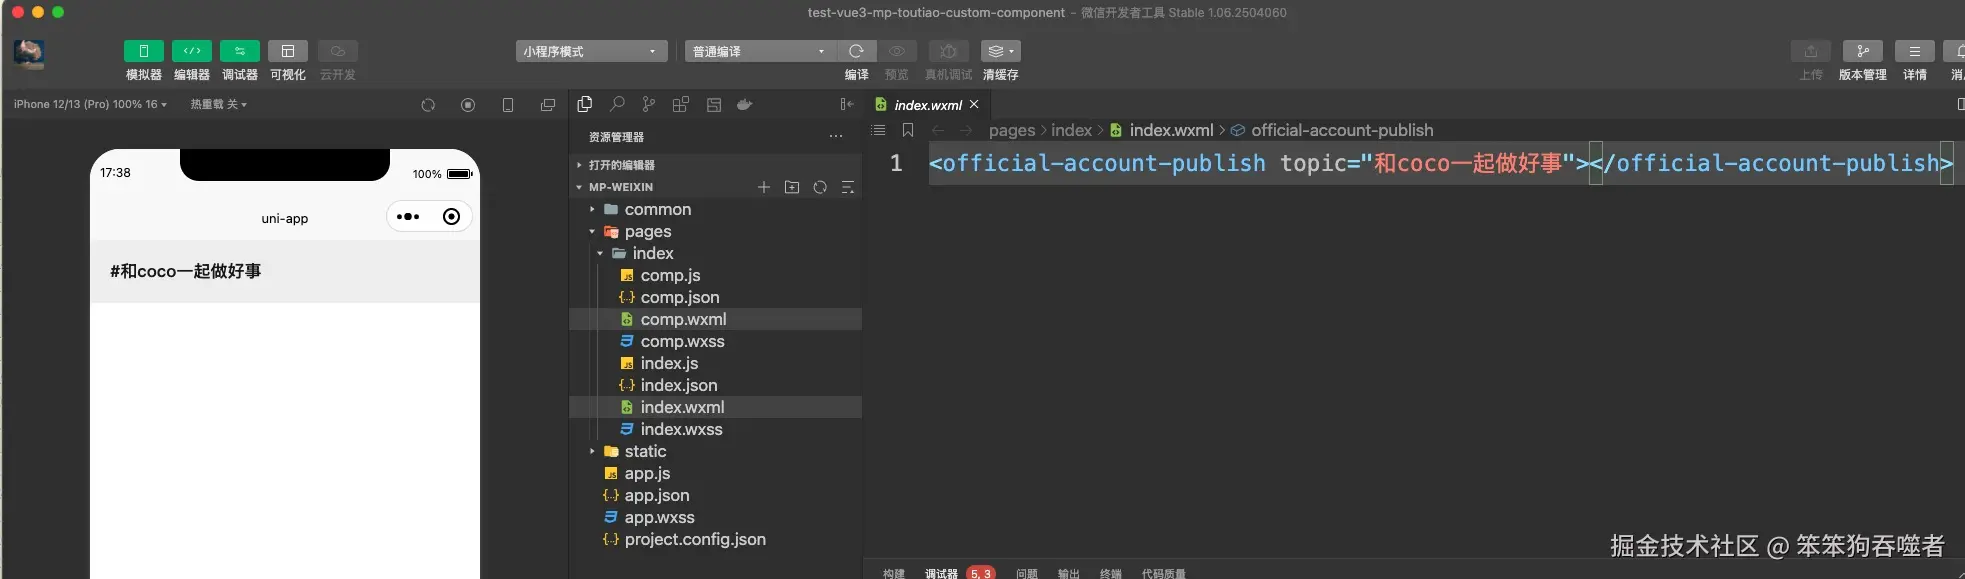Open the source control icon in activity bar
This screenshot has height=579, width=1965.
tap(649, 104)
